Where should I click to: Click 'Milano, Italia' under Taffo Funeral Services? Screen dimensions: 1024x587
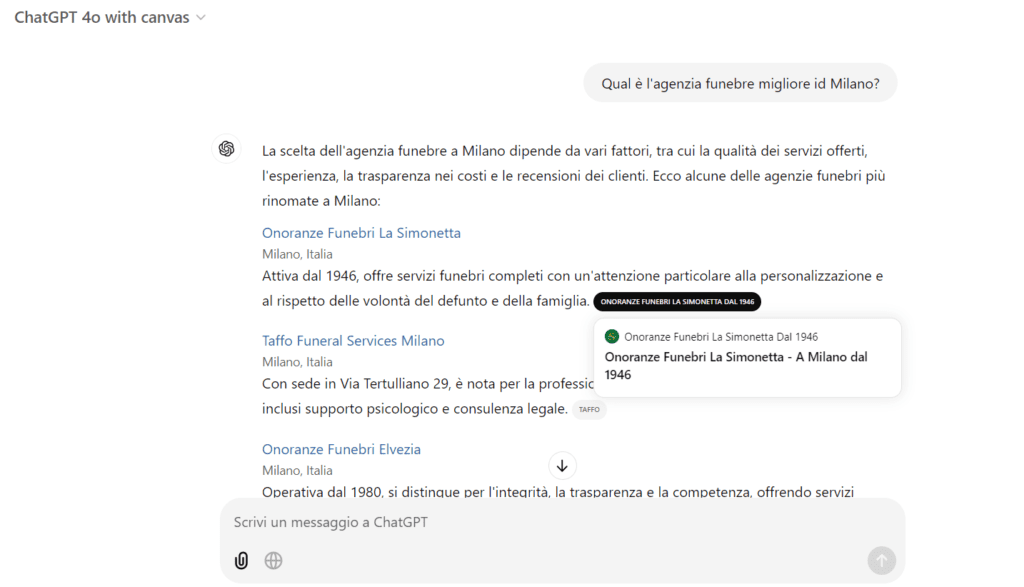297,362
